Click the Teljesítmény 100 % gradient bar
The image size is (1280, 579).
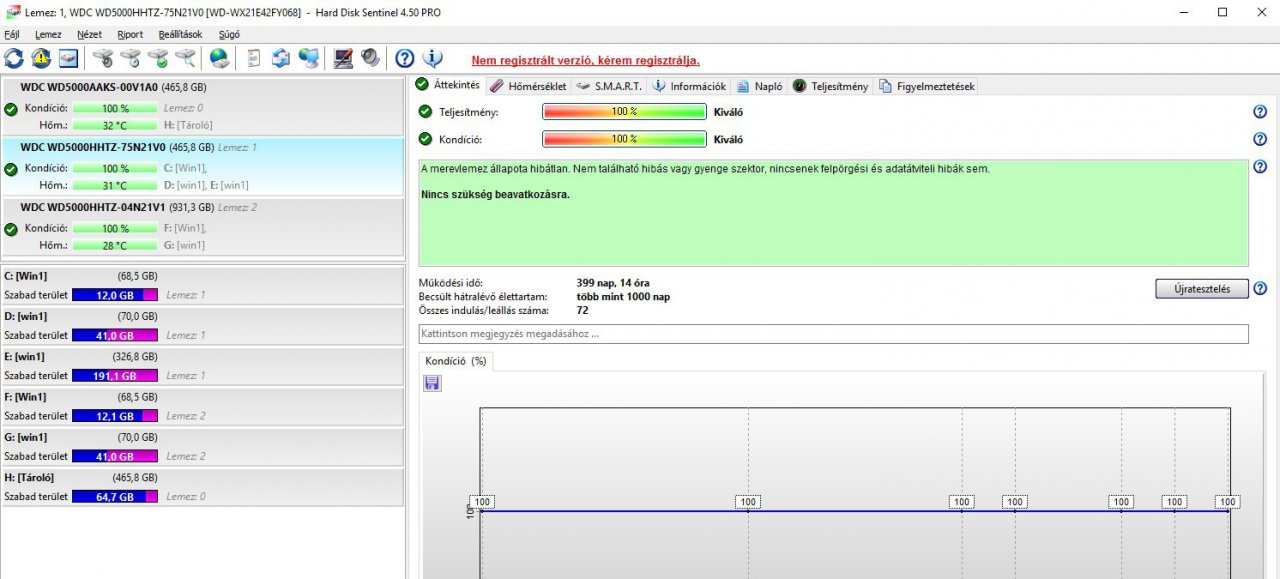click(x=624, y=112)
